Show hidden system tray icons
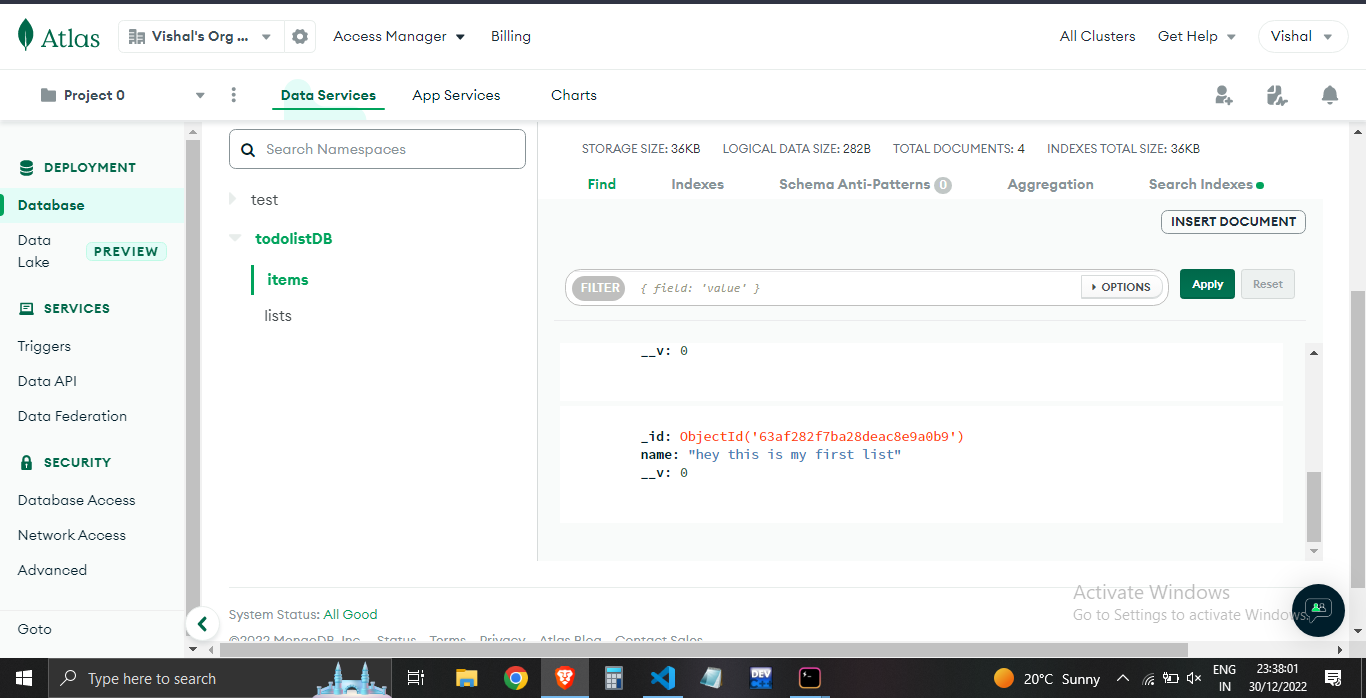This screenshot has width=1366, height=698. tap(1123, 679)
